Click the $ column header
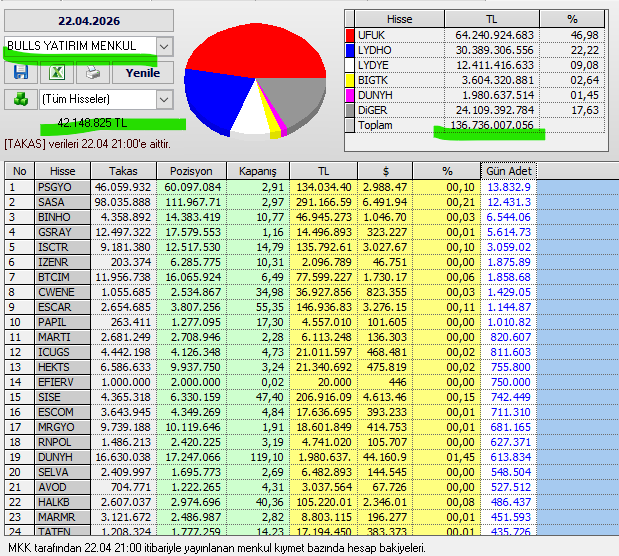The width and height of the screenshot is (619, 556). coord(385,171)
